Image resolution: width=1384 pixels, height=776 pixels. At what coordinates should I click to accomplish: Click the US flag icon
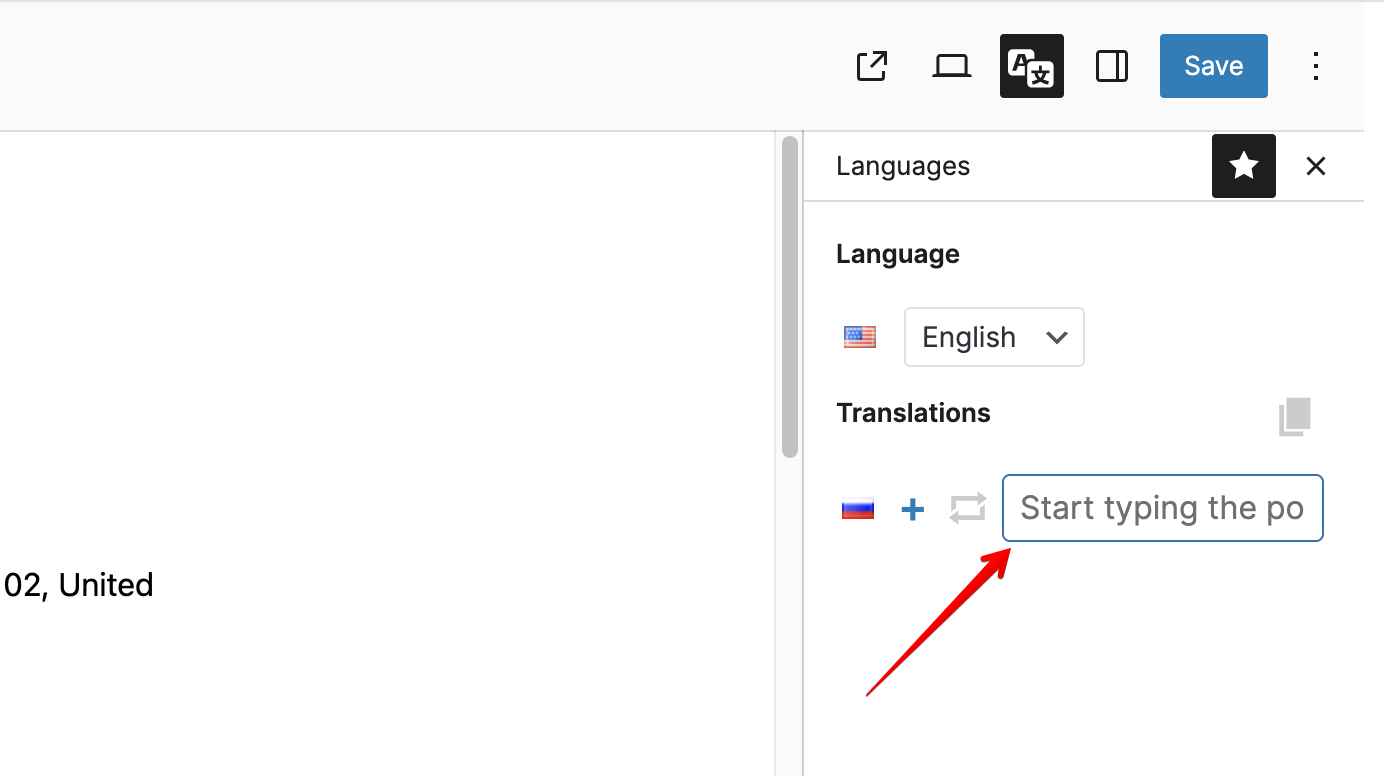[859, 337]
